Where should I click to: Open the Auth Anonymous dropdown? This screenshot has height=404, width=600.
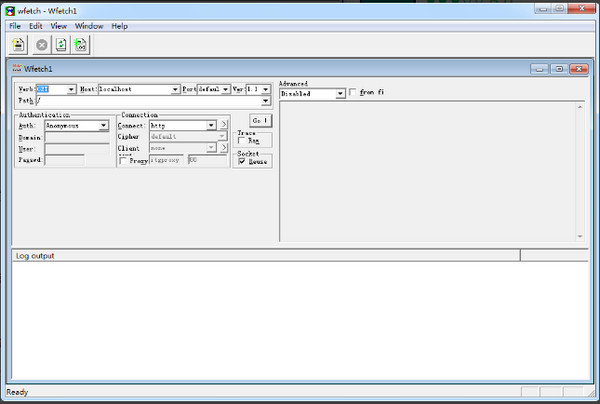coord(103,125)
